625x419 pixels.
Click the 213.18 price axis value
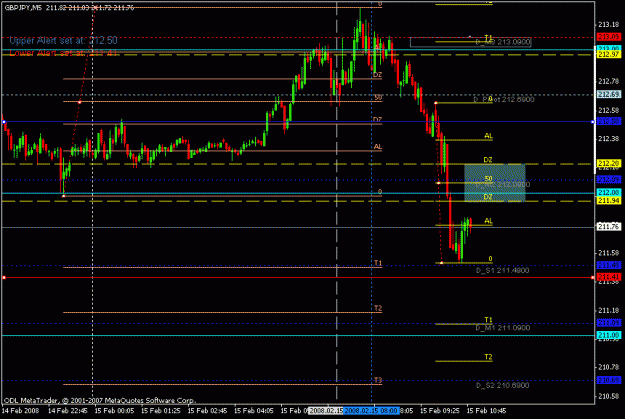point(609,25)
